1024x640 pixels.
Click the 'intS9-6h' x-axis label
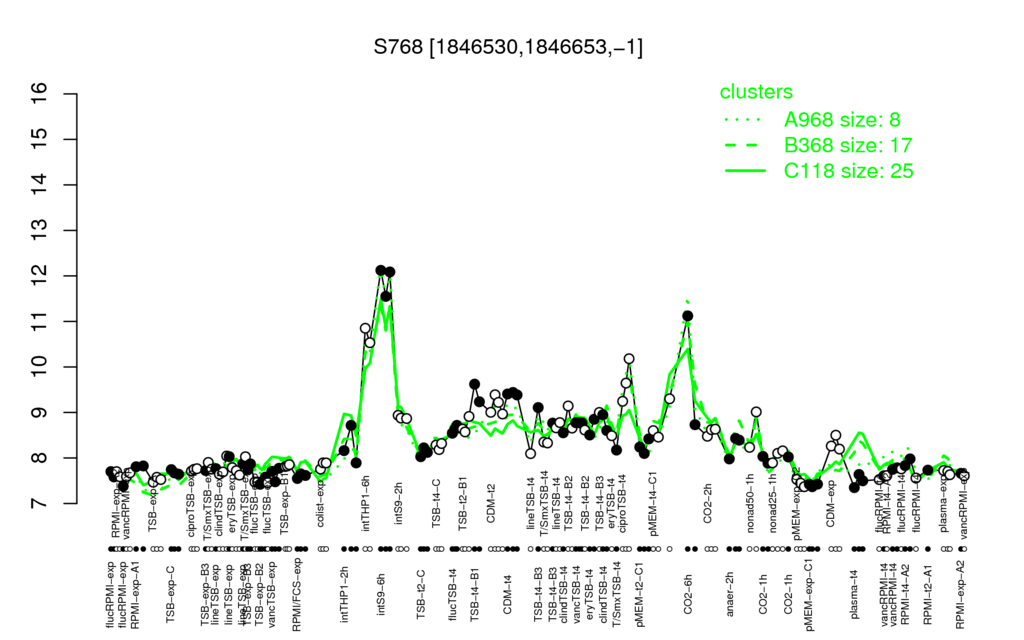(381, 595)
